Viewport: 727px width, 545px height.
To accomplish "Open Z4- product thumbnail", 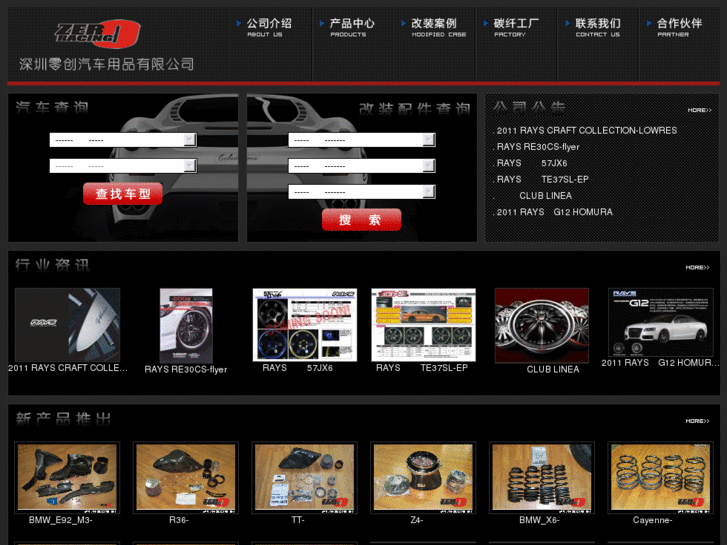I will [423, 477].
